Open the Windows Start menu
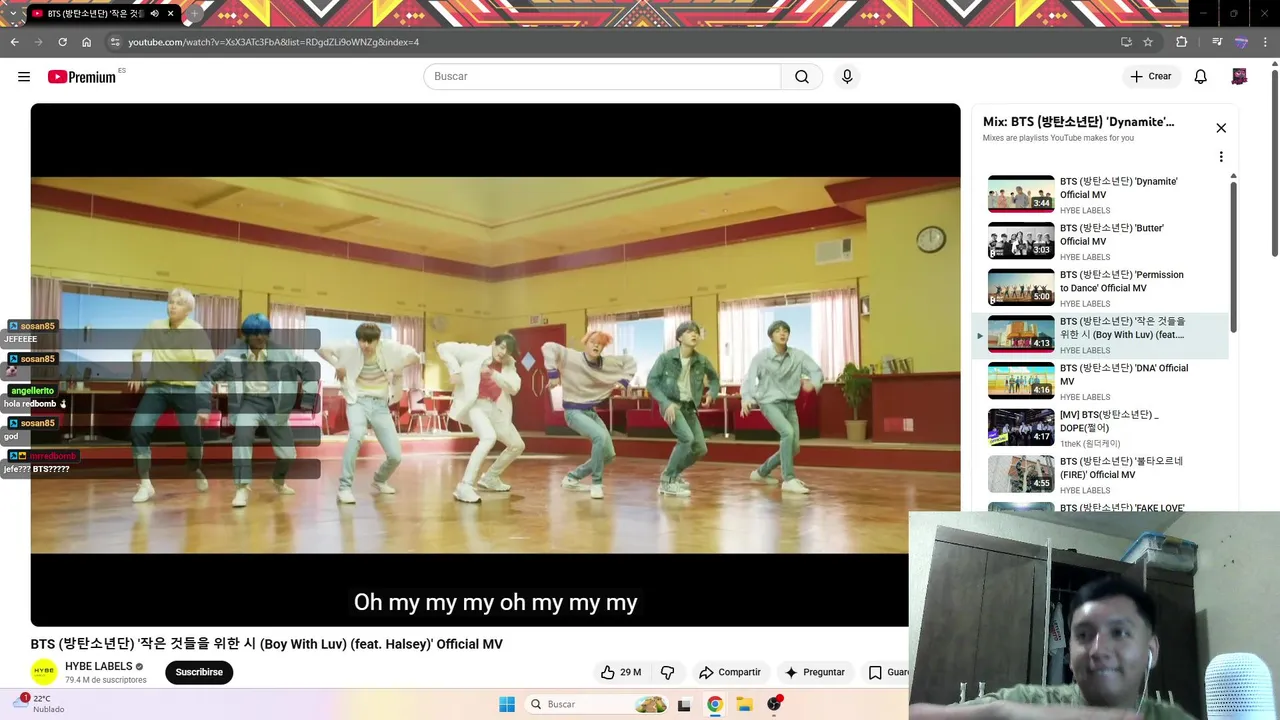The height and width of the screenshot is (720, 1280). point(507,704)
